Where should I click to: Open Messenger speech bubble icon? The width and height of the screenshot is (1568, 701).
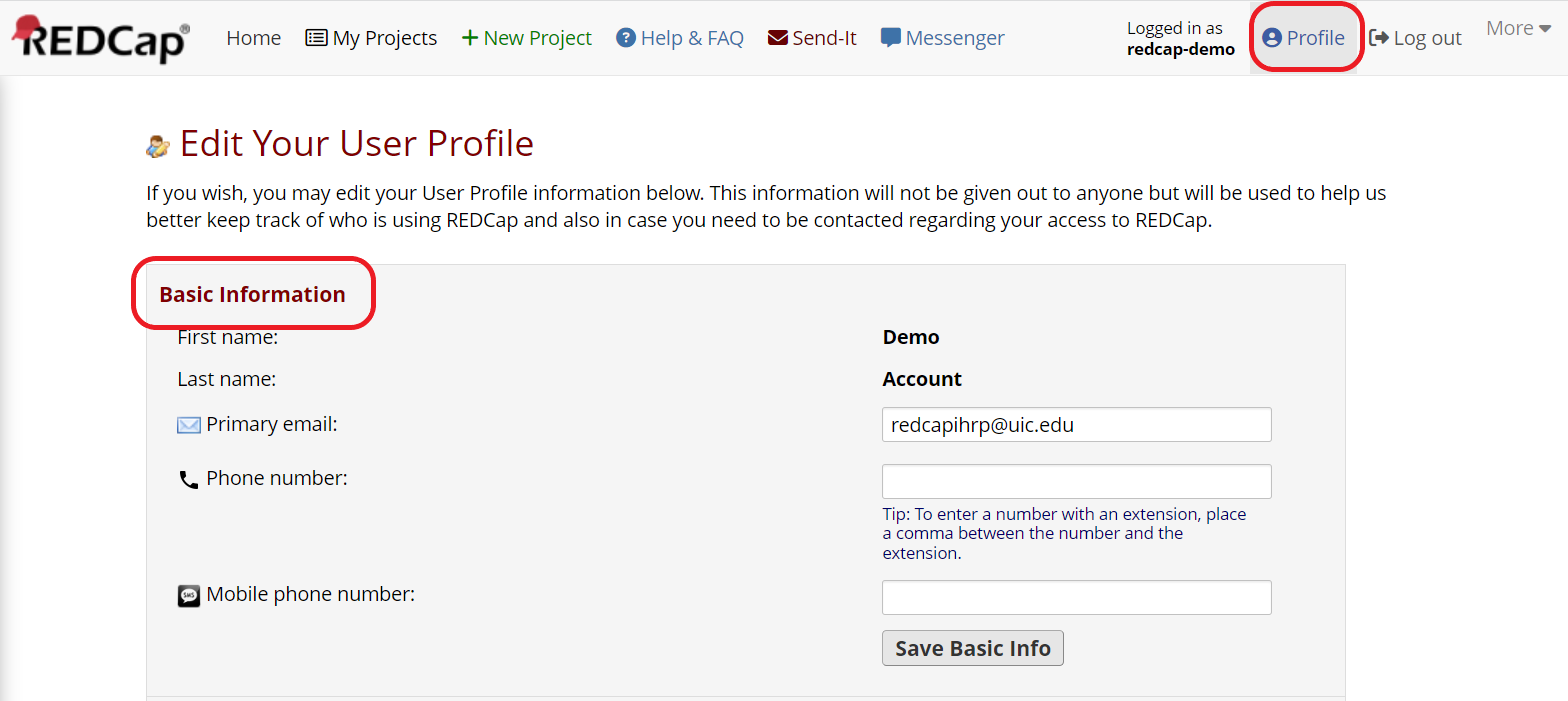[890, 38]
